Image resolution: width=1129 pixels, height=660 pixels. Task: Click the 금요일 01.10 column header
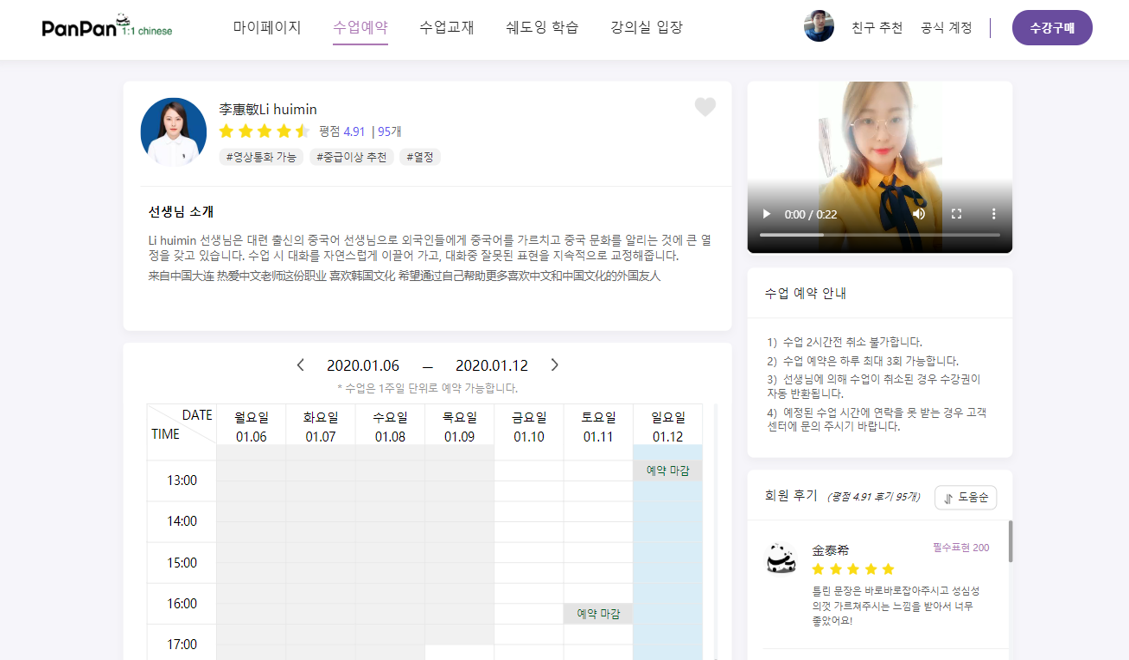[528, 426]
